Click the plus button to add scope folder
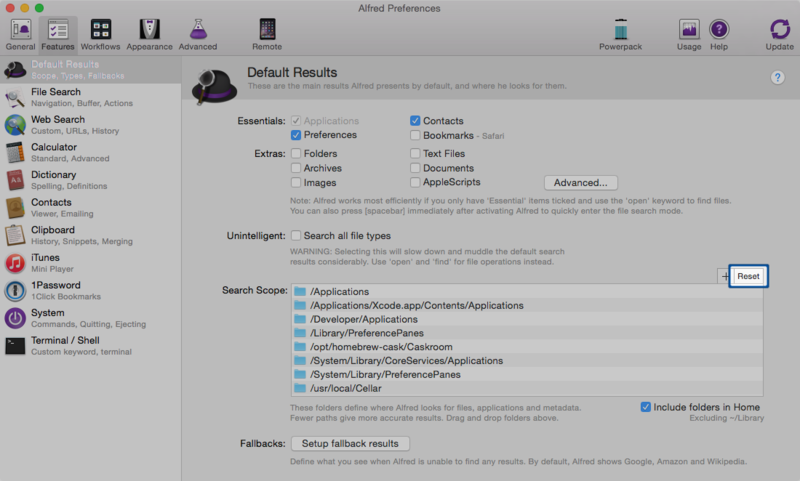Viewport: 800px width, 481px height. coord(724,276)
